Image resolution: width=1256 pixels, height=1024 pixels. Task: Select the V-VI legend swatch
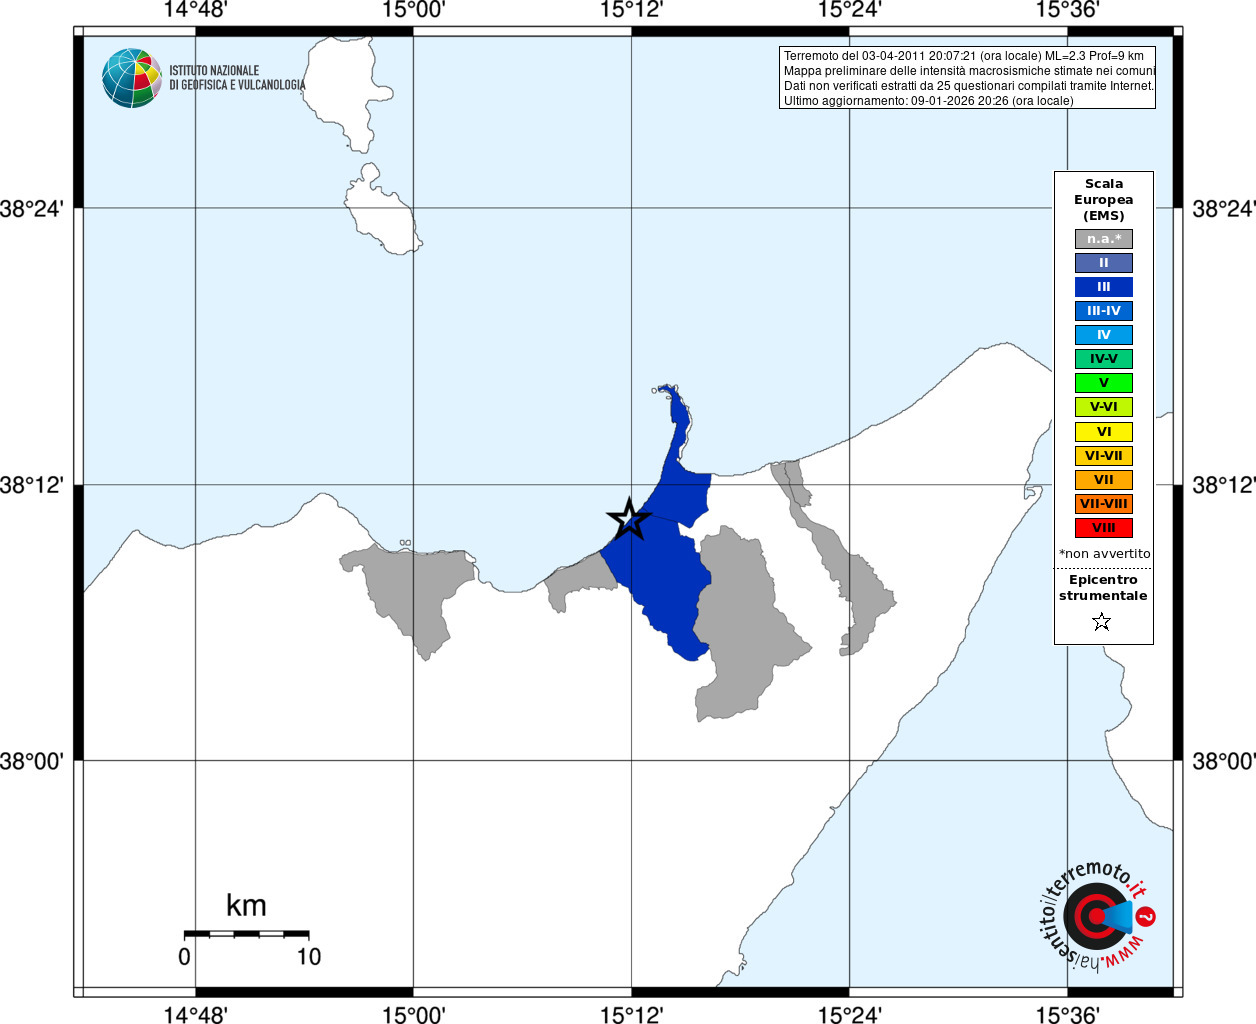1104,407
